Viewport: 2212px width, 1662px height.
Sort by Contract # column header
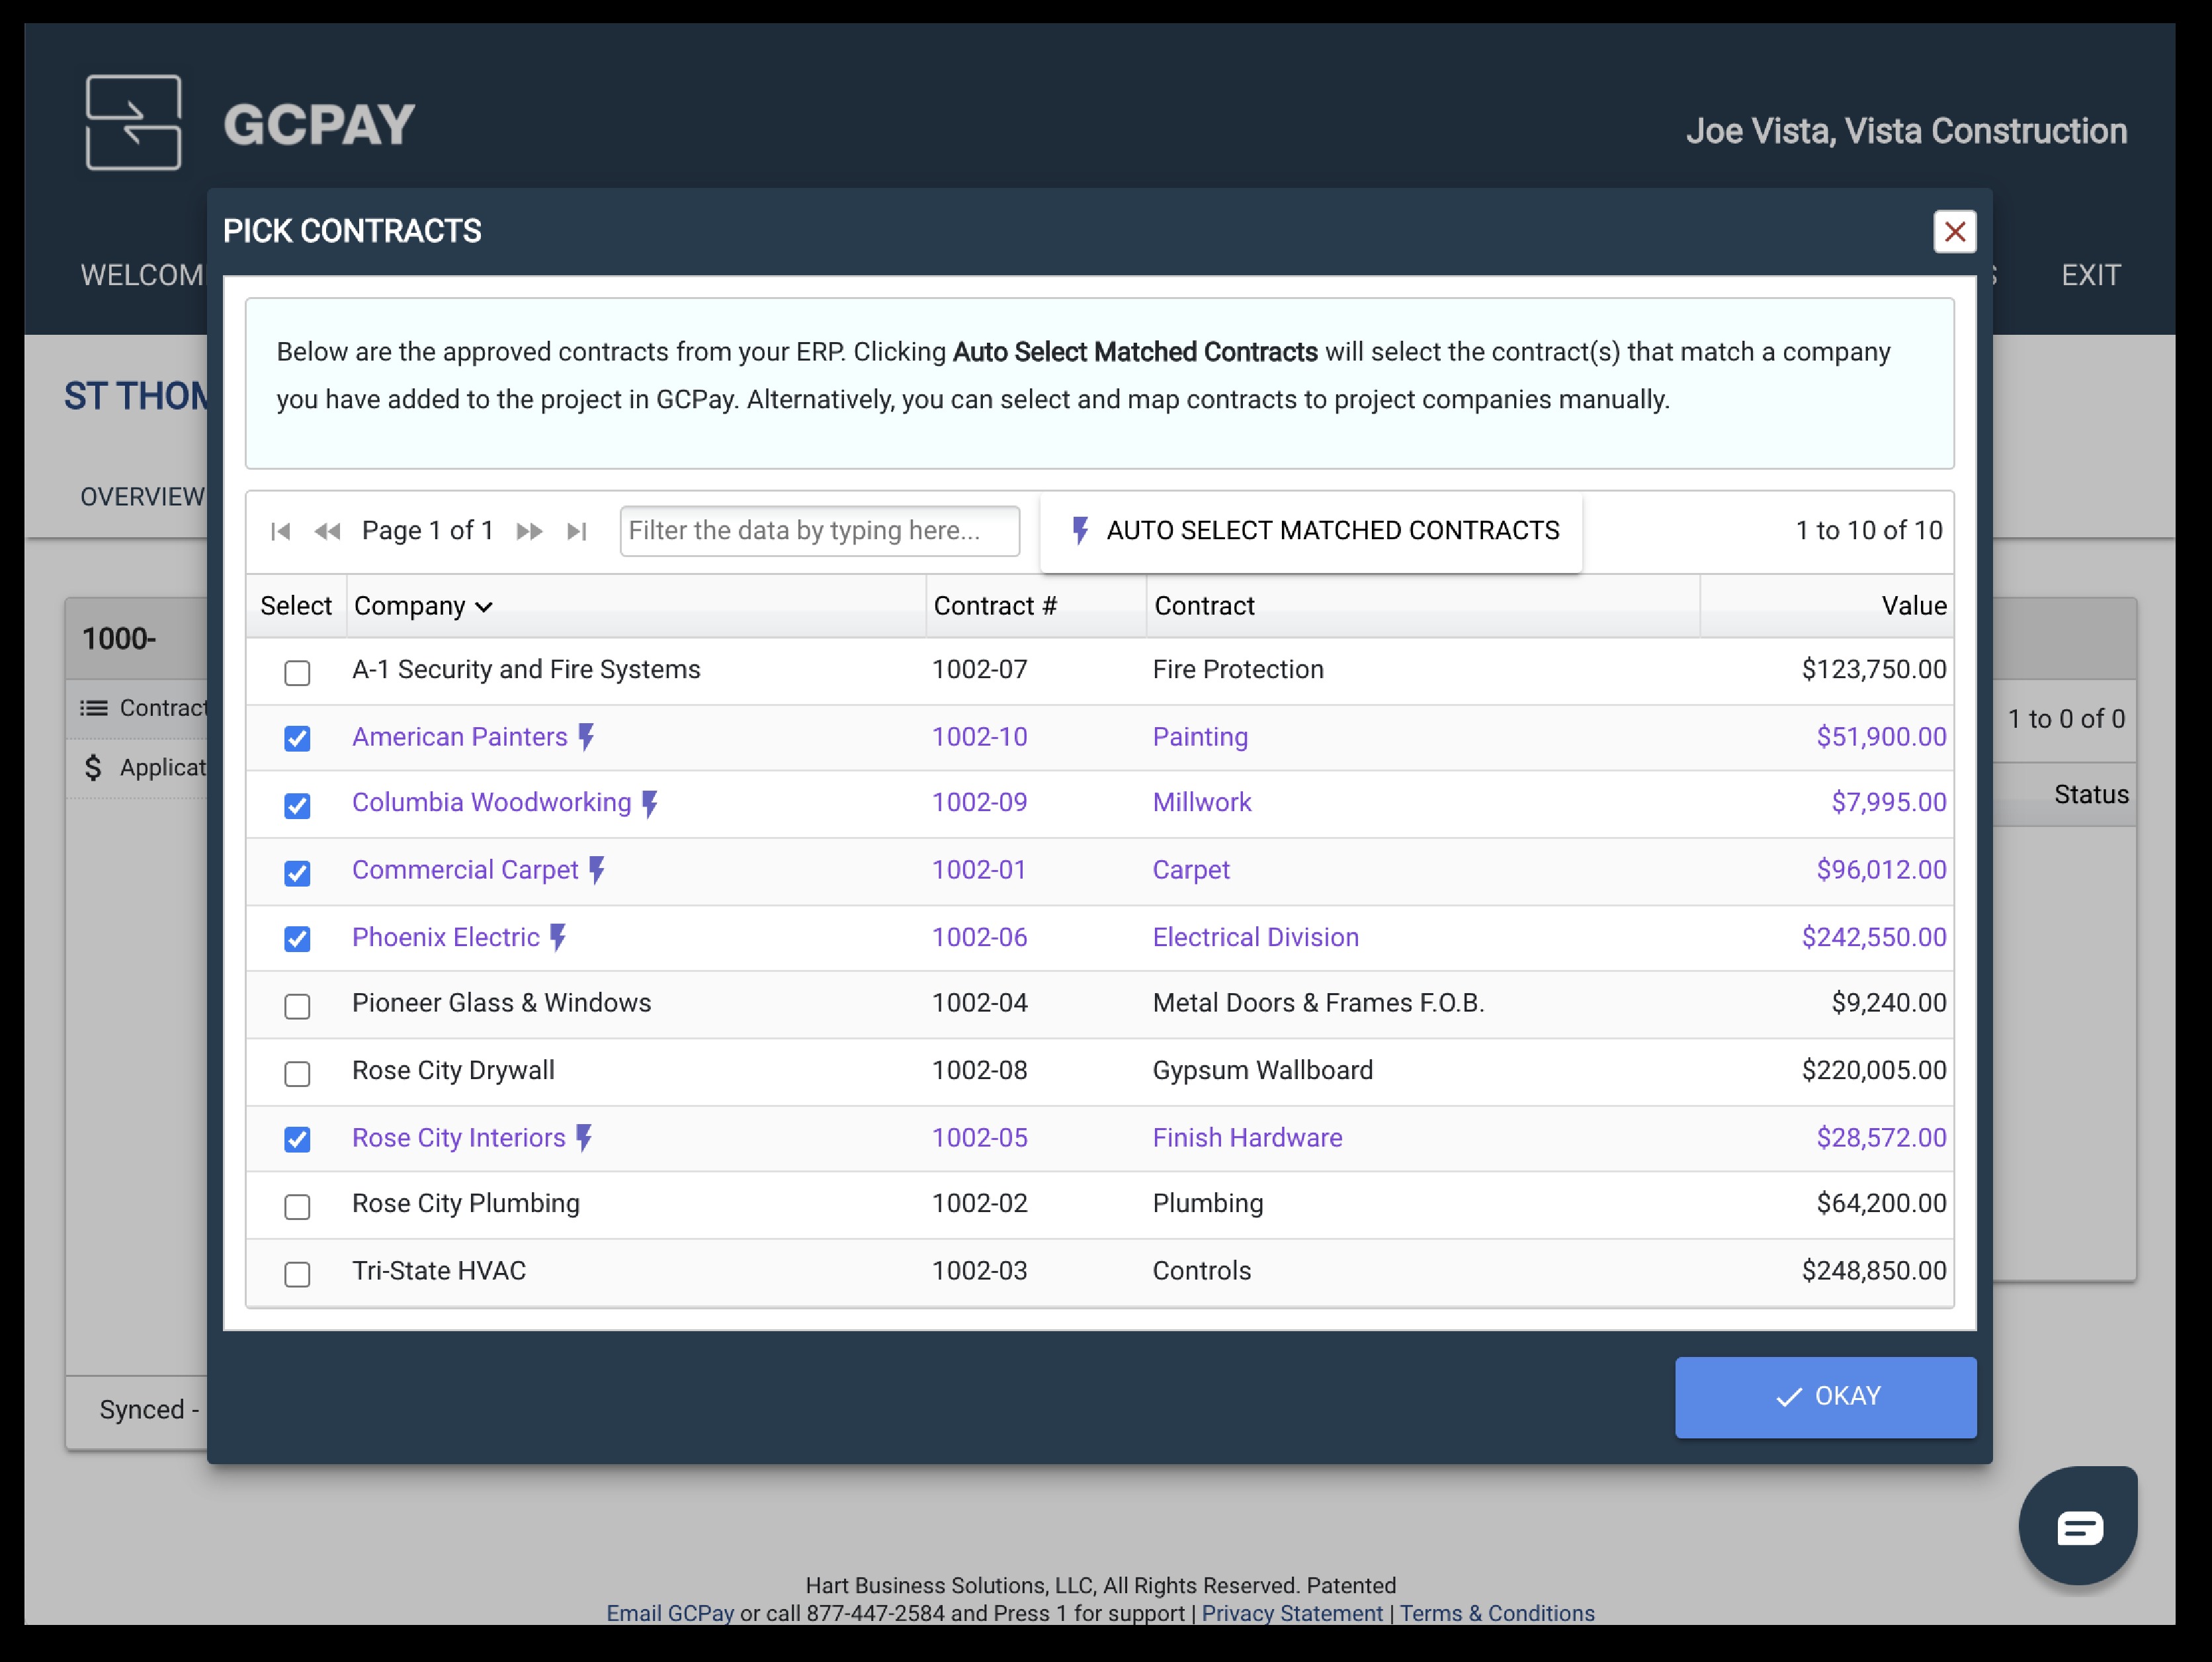point(994,606)
